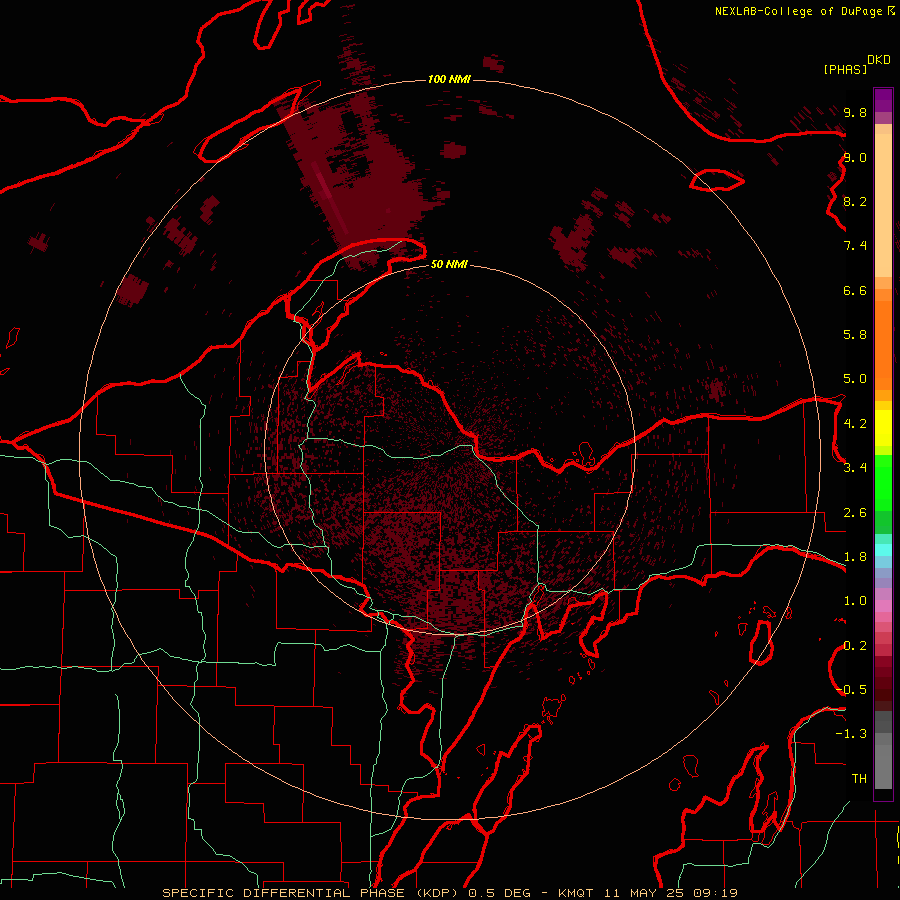This screenshot has width=900, height=900.
Task: Pick the light peach band in color bar
Action: pyautogui.click(x=883, y=207)
